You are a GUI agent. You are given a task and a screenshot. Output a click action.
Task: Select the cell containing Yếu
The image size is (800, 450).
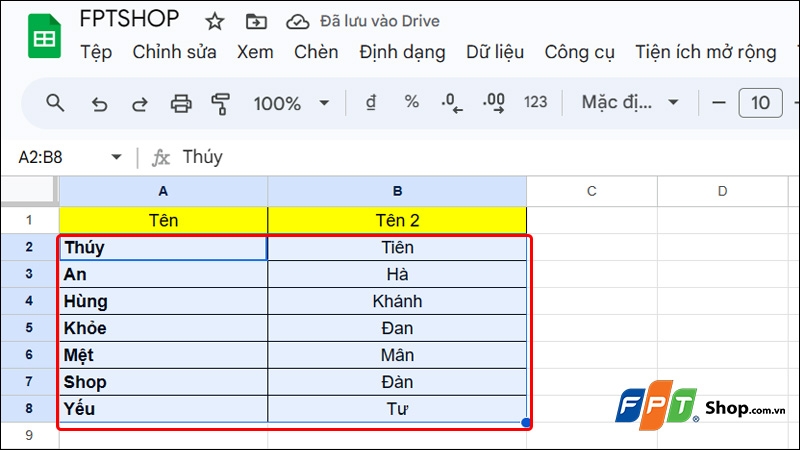163,409
